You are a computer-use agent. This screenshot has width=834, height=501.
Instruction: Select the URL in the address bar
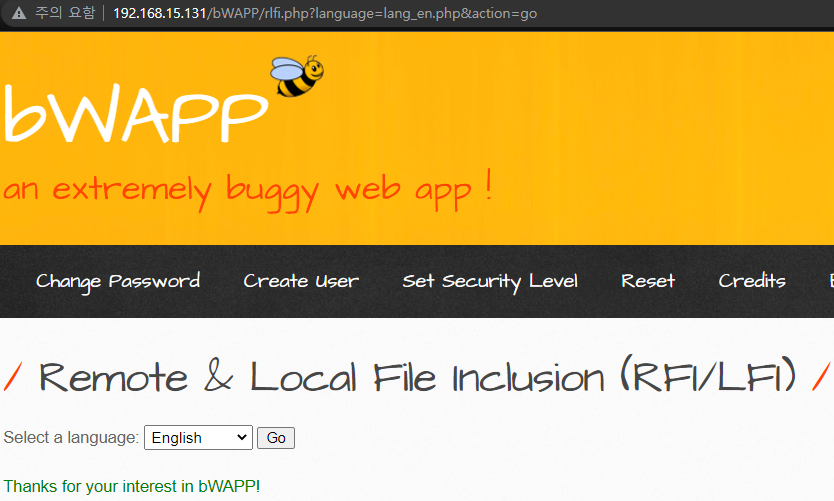pos(325,13)
